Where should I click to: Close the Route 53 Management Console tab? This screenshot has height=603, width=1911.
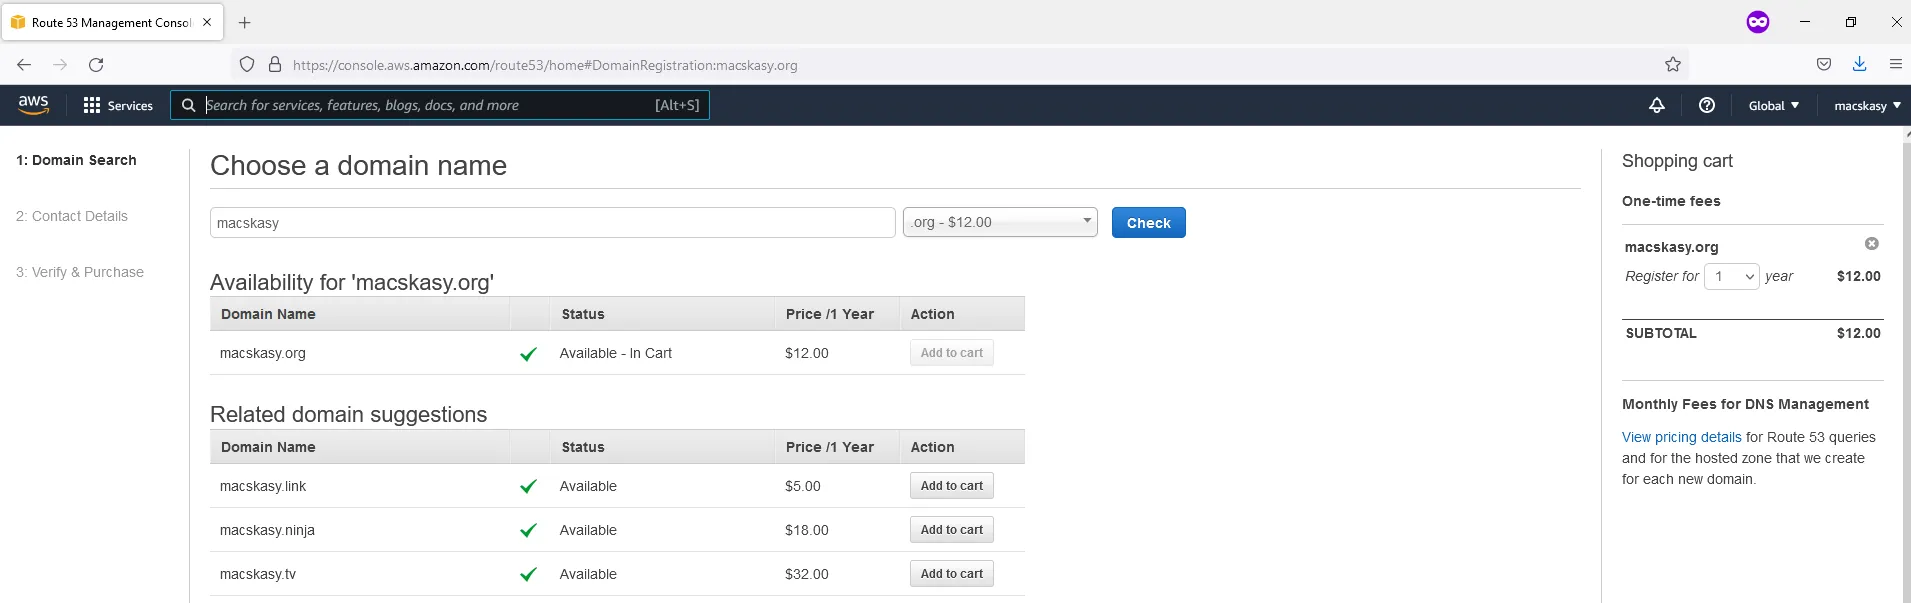[207, 22]
